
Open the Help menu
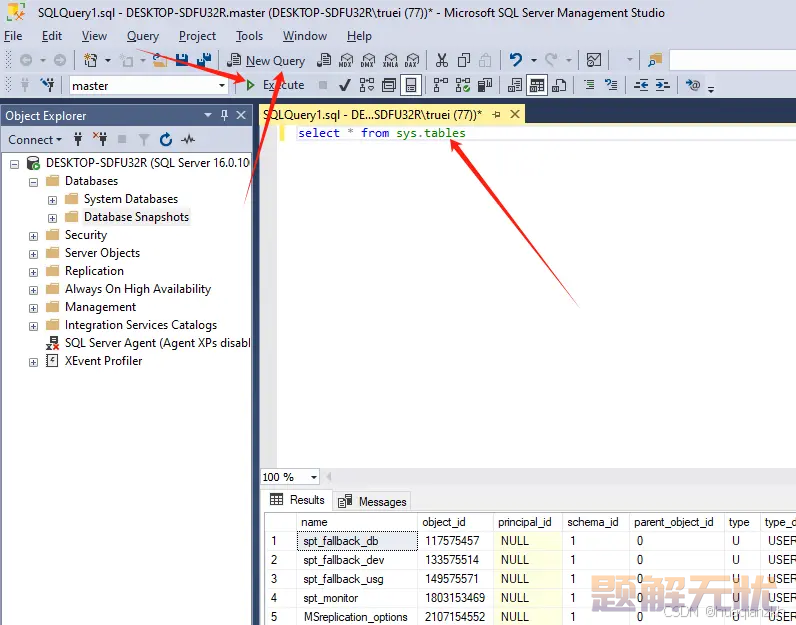(359, 36)
